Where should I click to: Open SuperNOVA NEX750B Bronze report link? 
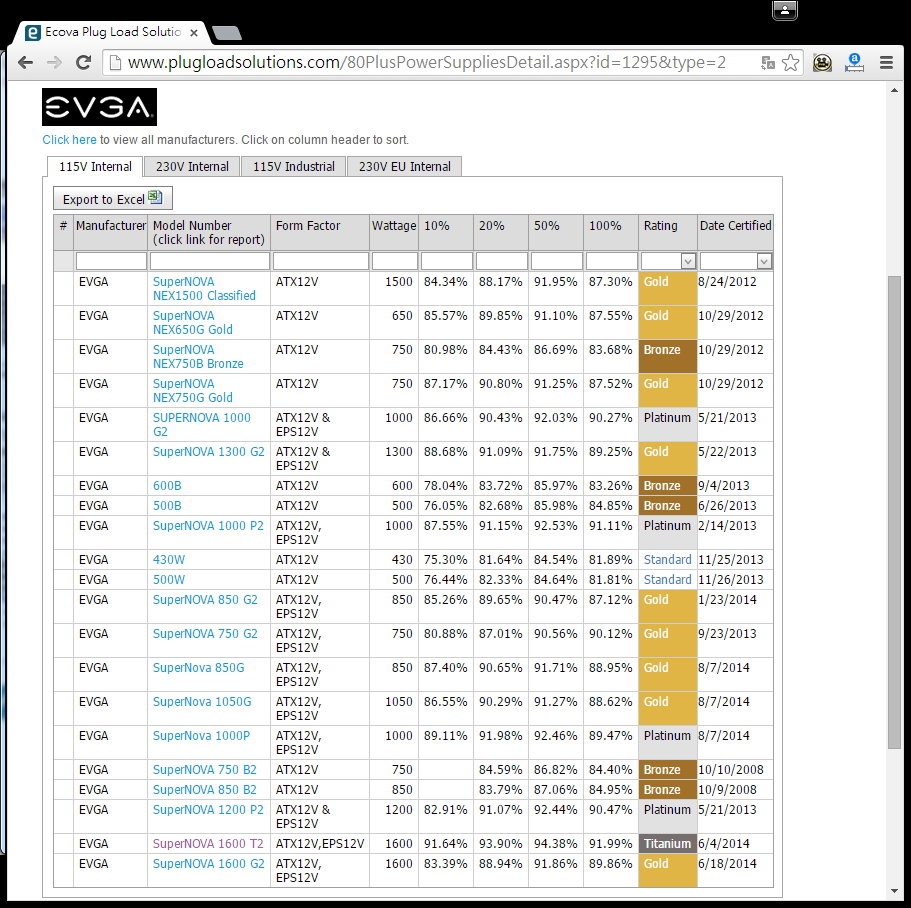click(198, 357)
